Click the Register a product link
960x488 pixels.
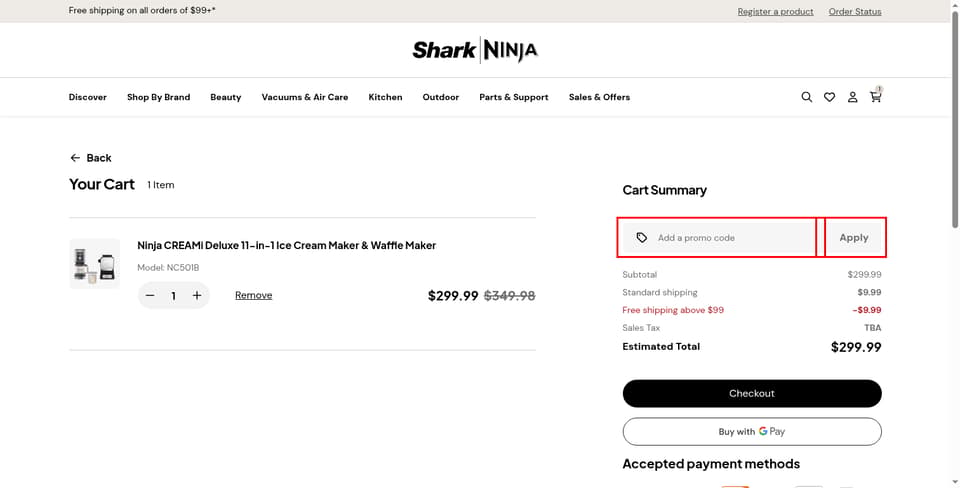pos(775,12)
